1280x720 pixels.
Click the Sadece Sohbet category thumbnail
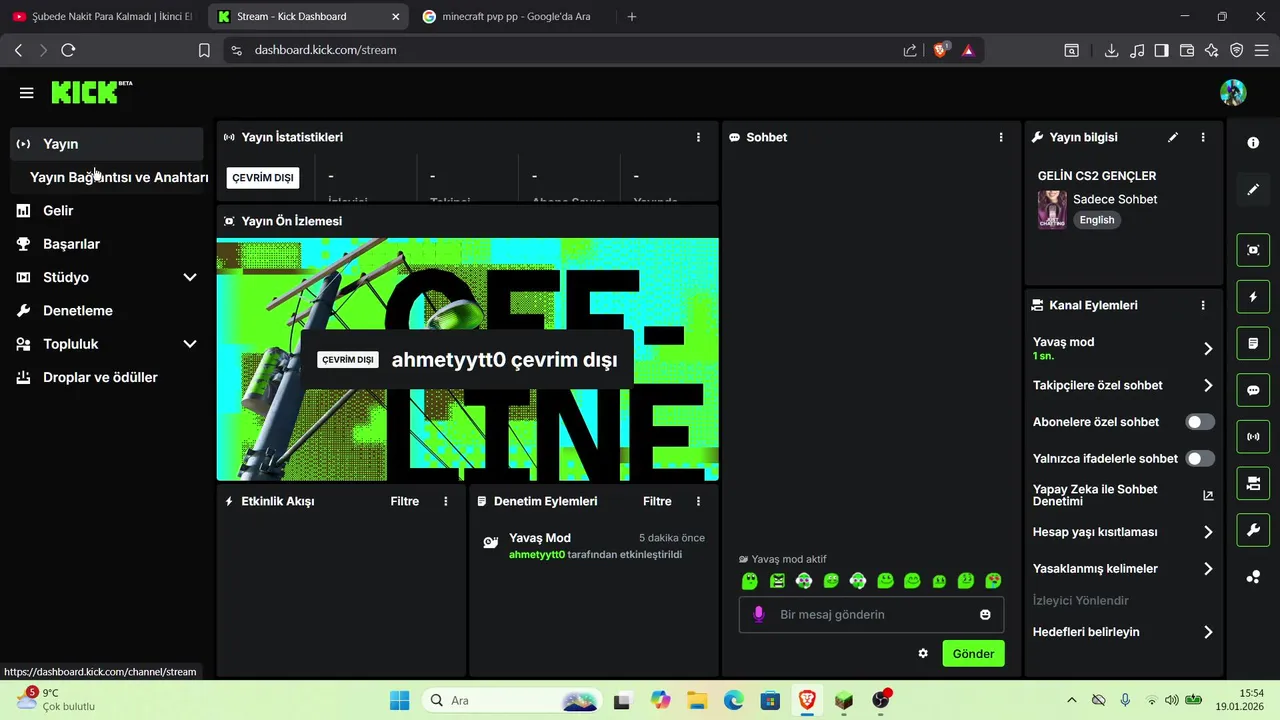click(x=1051, y=210)
